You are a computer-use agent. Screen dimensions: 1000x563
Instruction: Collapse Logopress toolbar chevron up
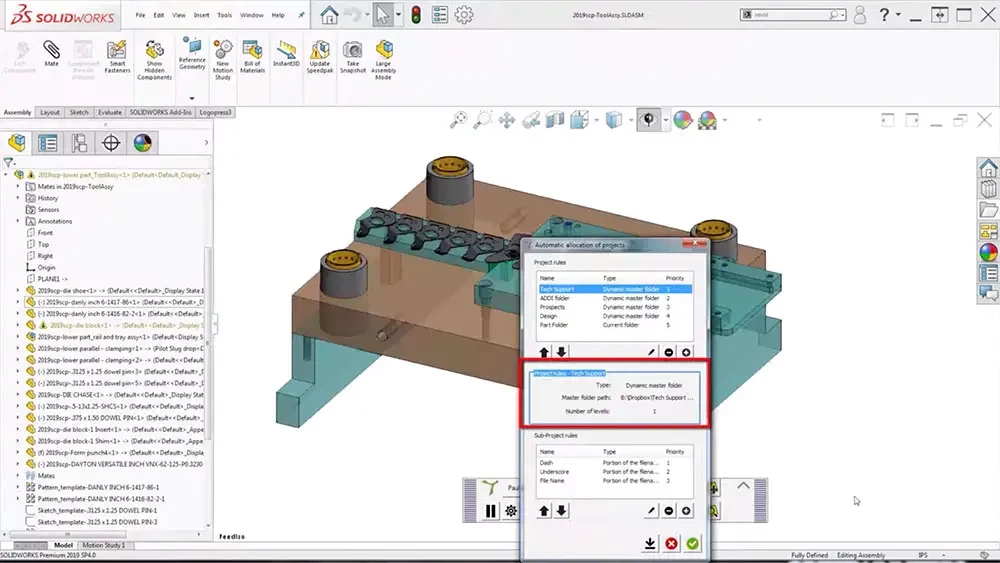click(x=744, y=486)
